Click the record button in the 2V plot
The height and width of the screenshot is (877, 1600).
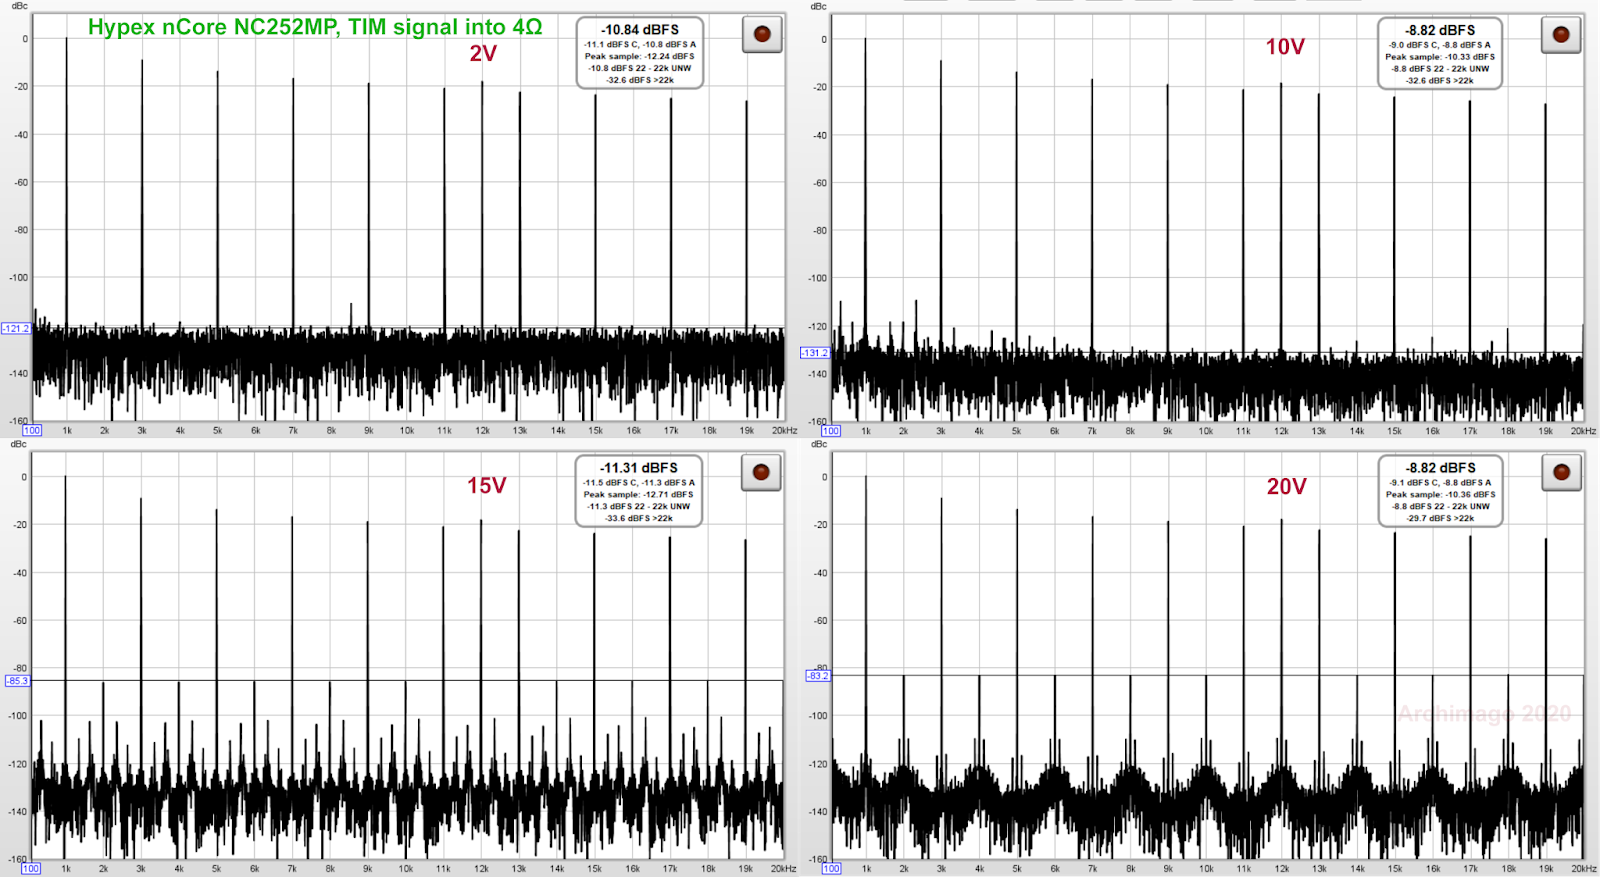[762, 35]
